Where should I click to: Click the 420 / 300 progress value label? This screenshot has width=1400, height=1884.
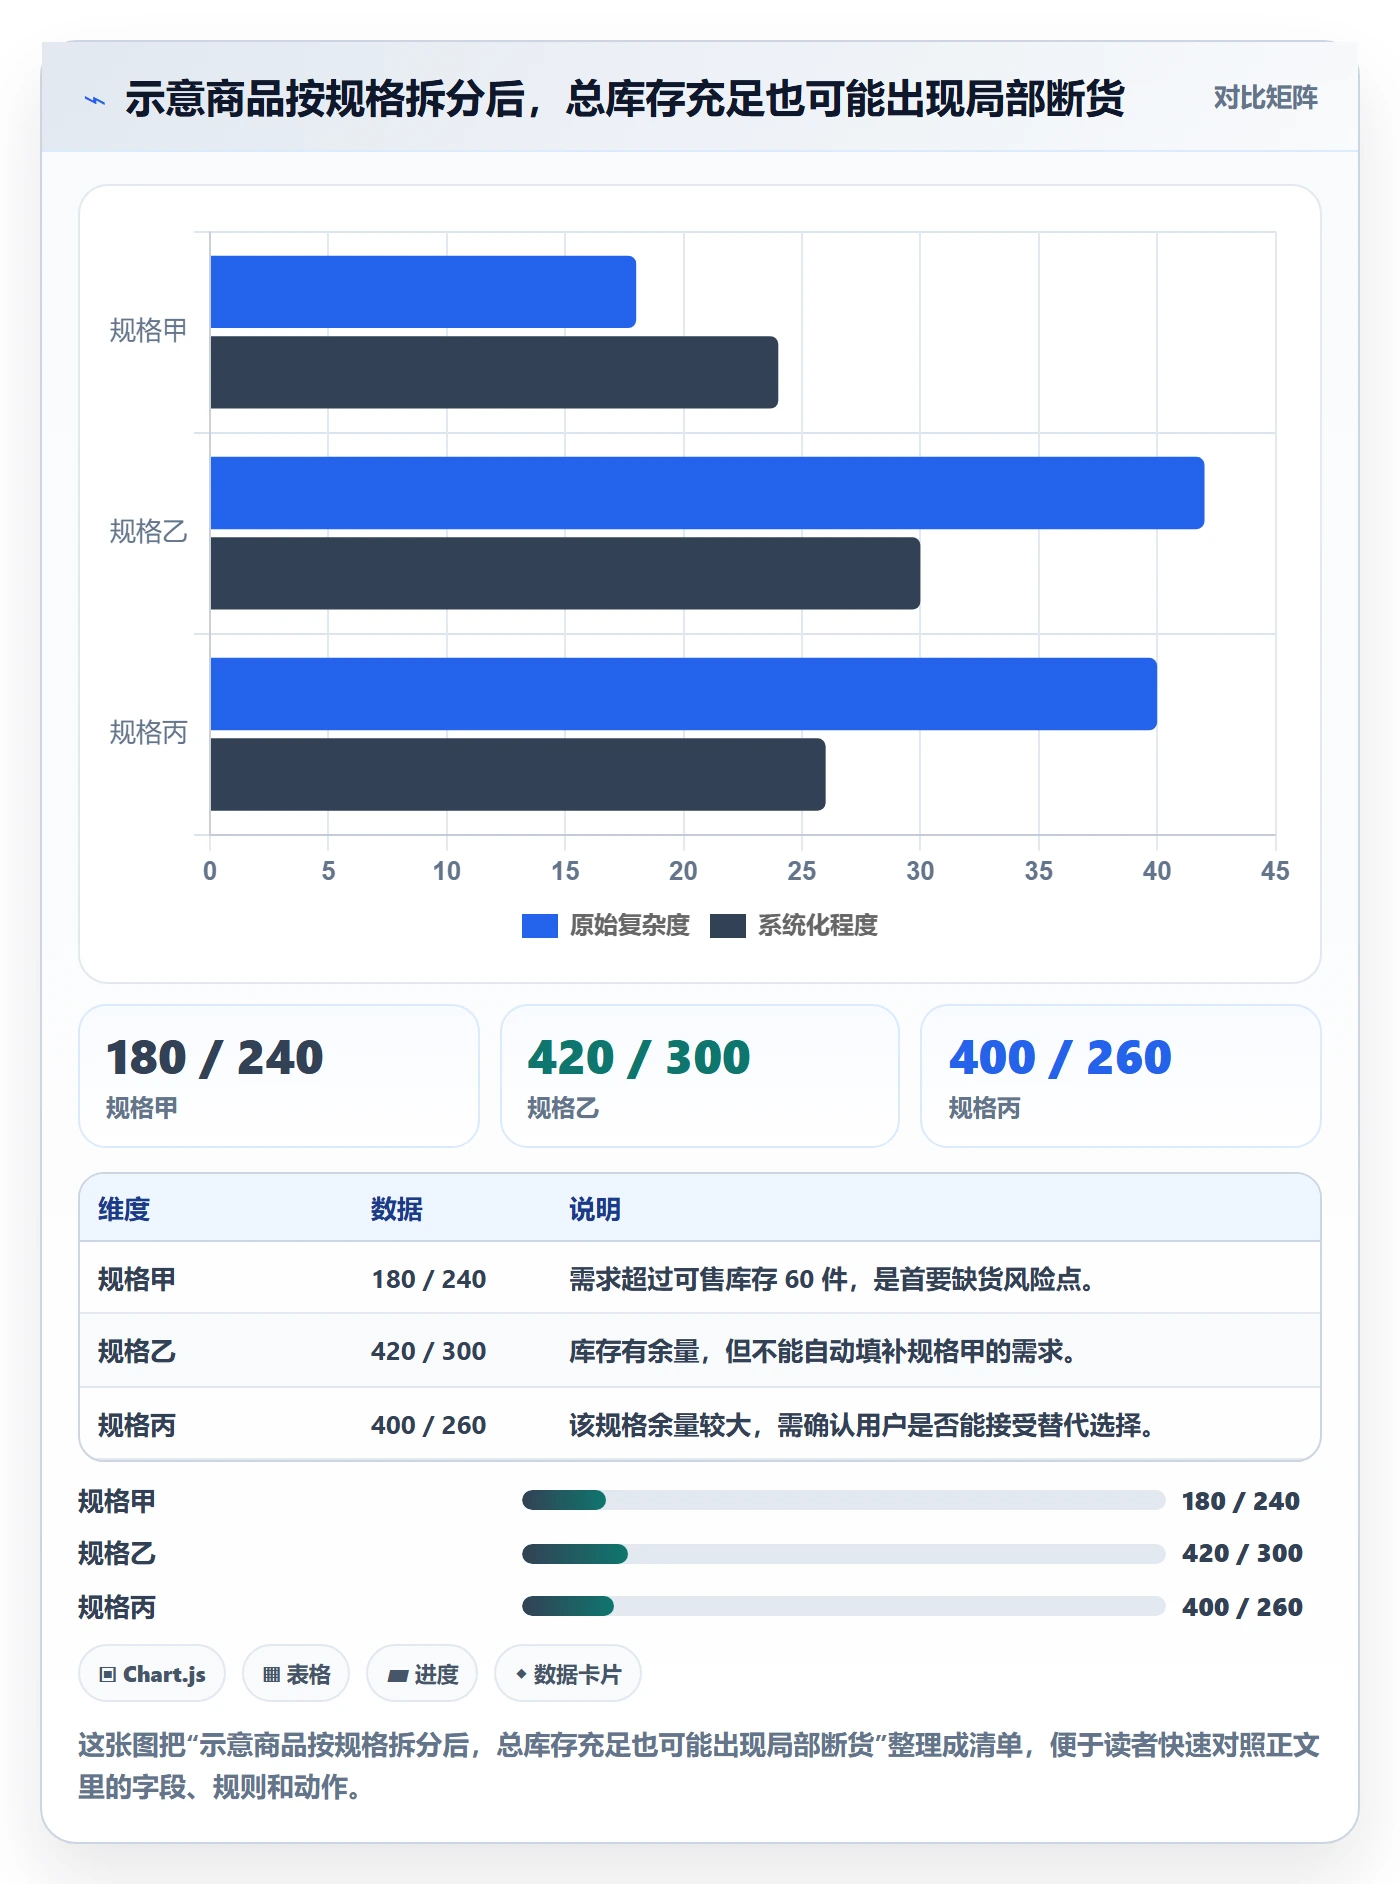coord(1242,1553)
